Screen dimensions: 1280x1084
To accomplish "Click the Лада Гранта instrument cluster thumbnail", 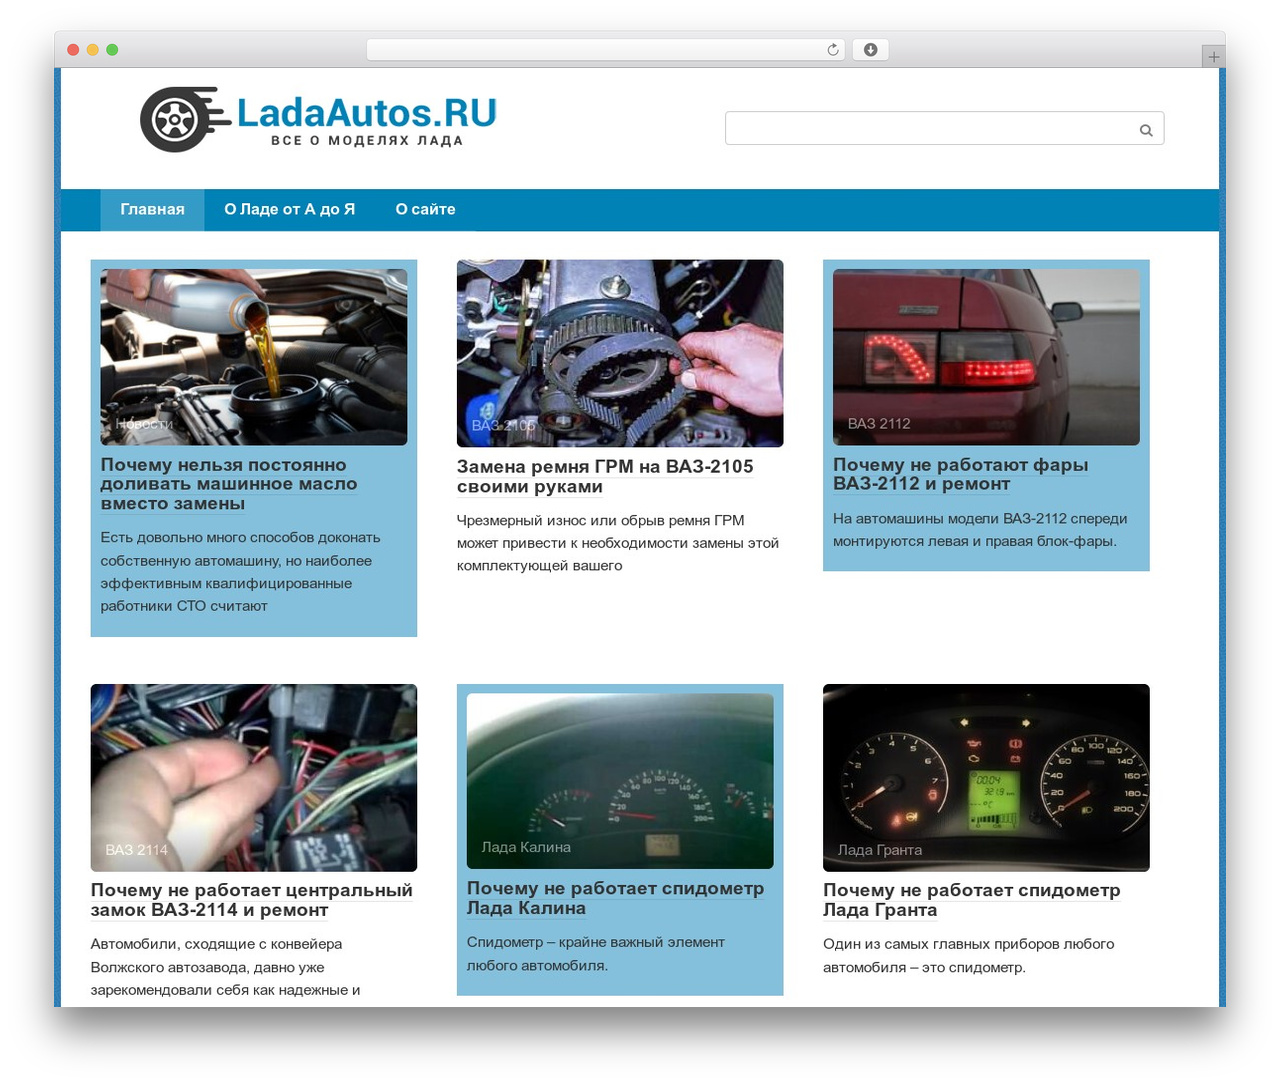I will (x=986, y=778).
